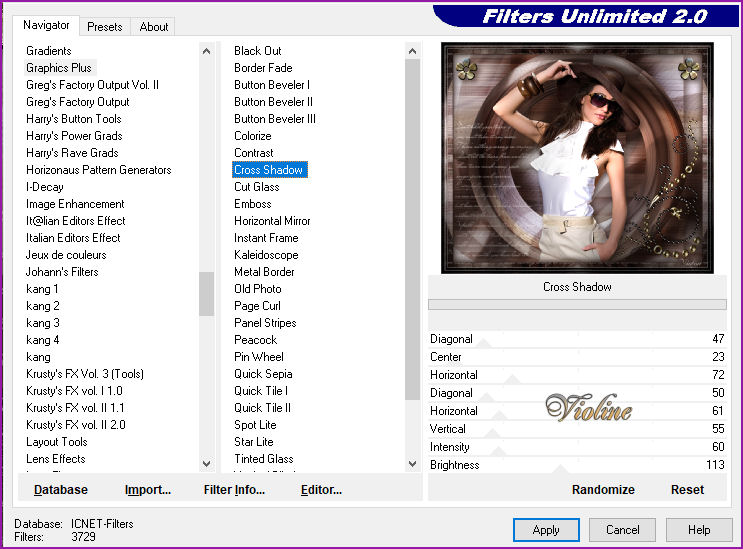
Task: Open Help for Filters Unlimited
Action: (699, 530)
